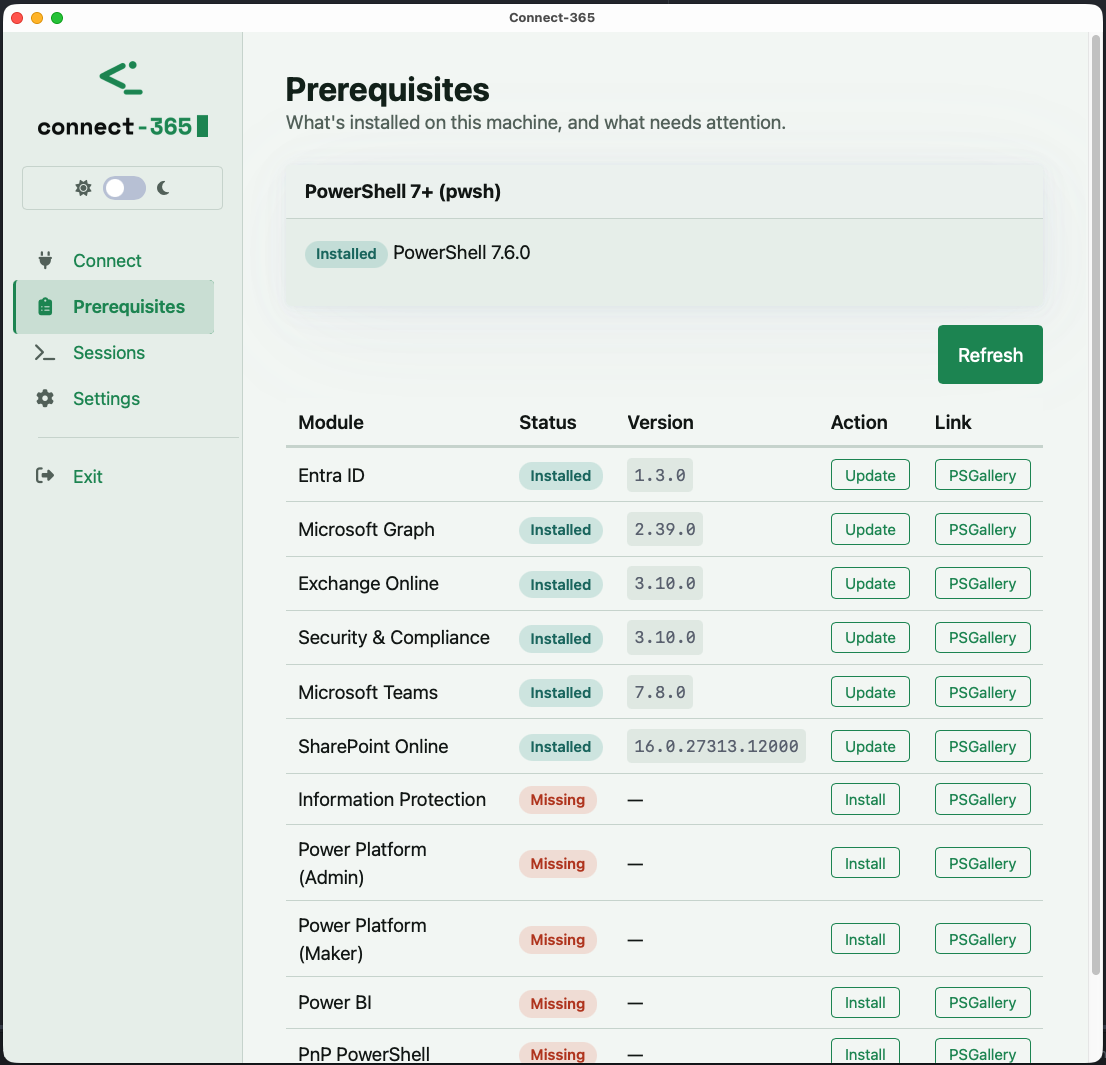The image size is (1106, 1065).
Task: Click the Status column header
Action: click(x=547, y=422)
